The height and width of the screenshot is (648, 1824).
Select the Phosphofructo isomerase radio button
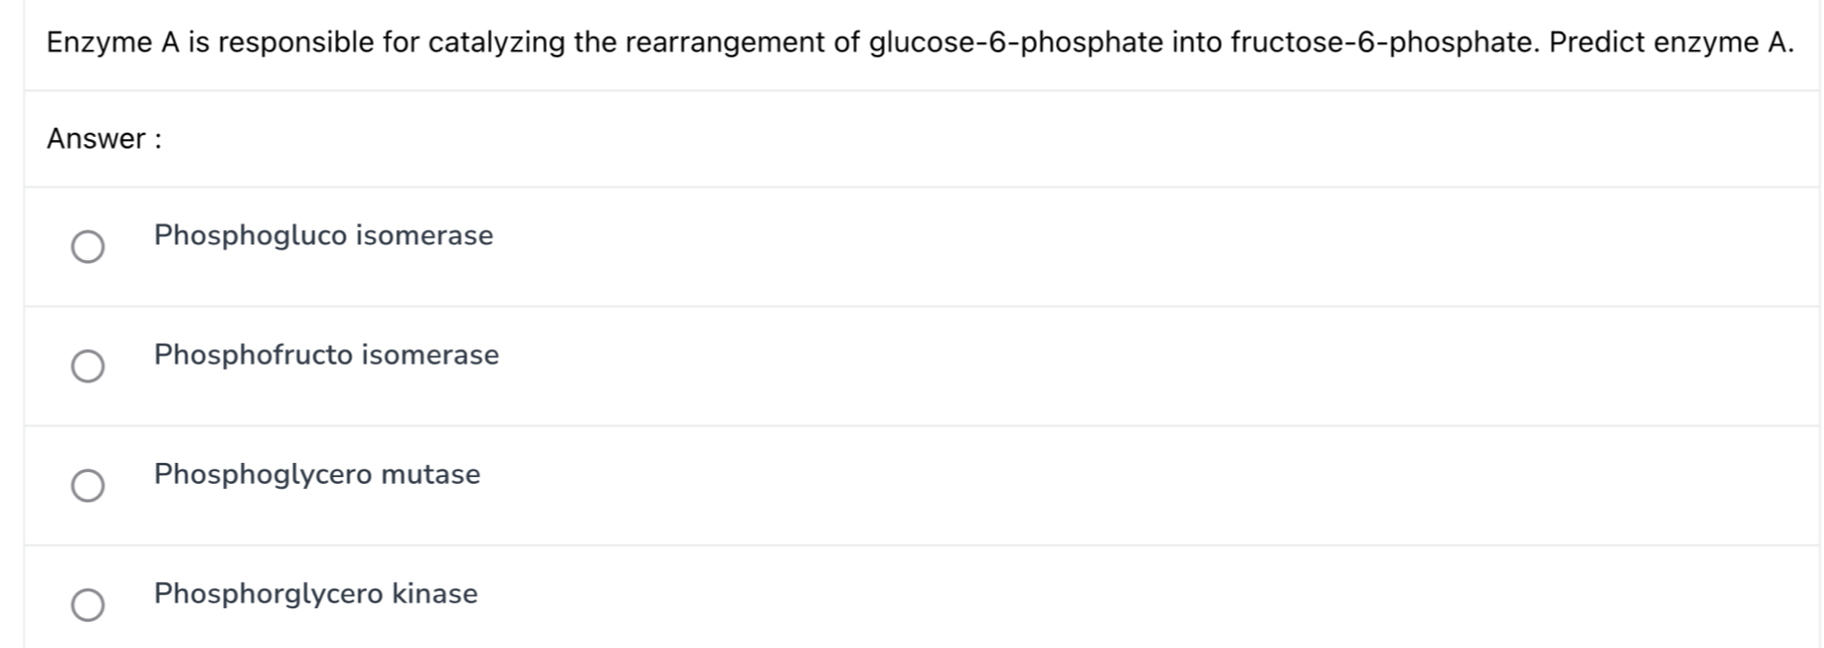click(88, 366)
